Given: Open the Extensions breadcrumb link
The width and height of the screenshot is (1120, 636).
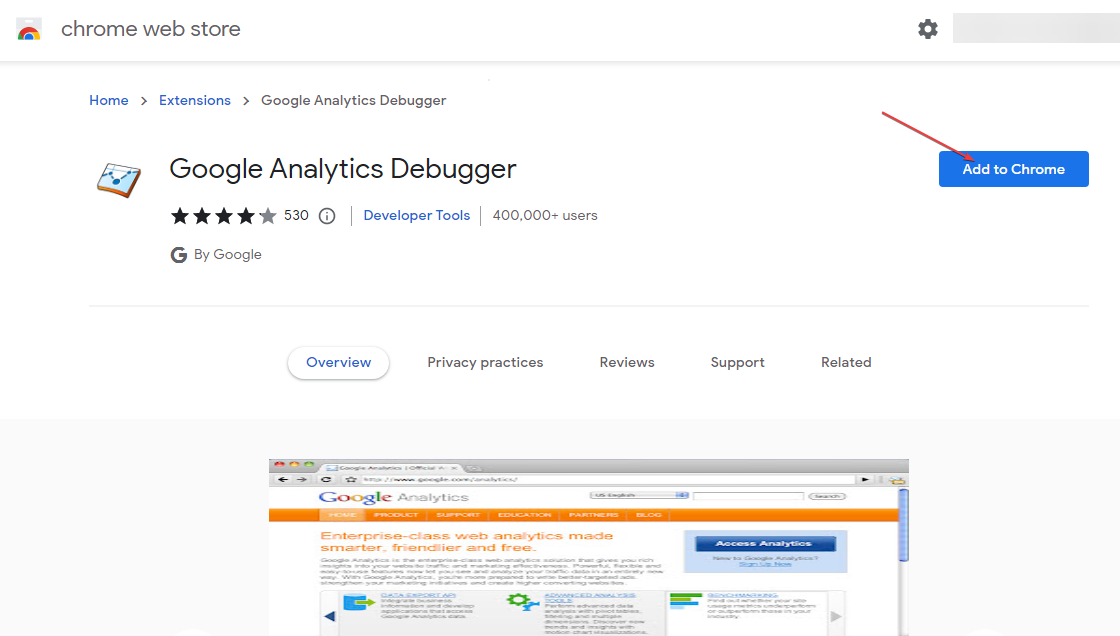Looking at the screenshot, I should click(194, 101).
